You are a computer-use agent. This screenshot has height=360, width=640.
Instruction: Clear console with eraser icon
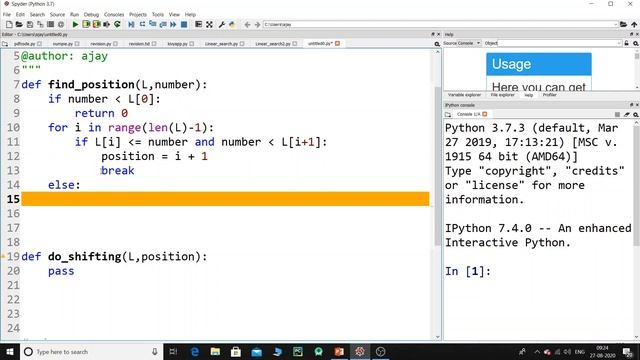coord(627,114)
